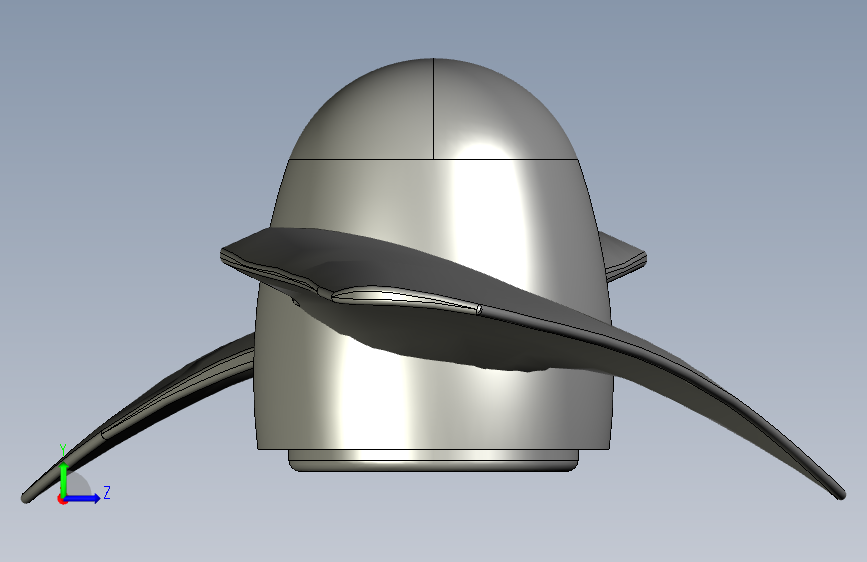This screenshot has width=867, height=562.
Task: Click the blue Z axis arrow of triad
Action: [x=83, y=498]
